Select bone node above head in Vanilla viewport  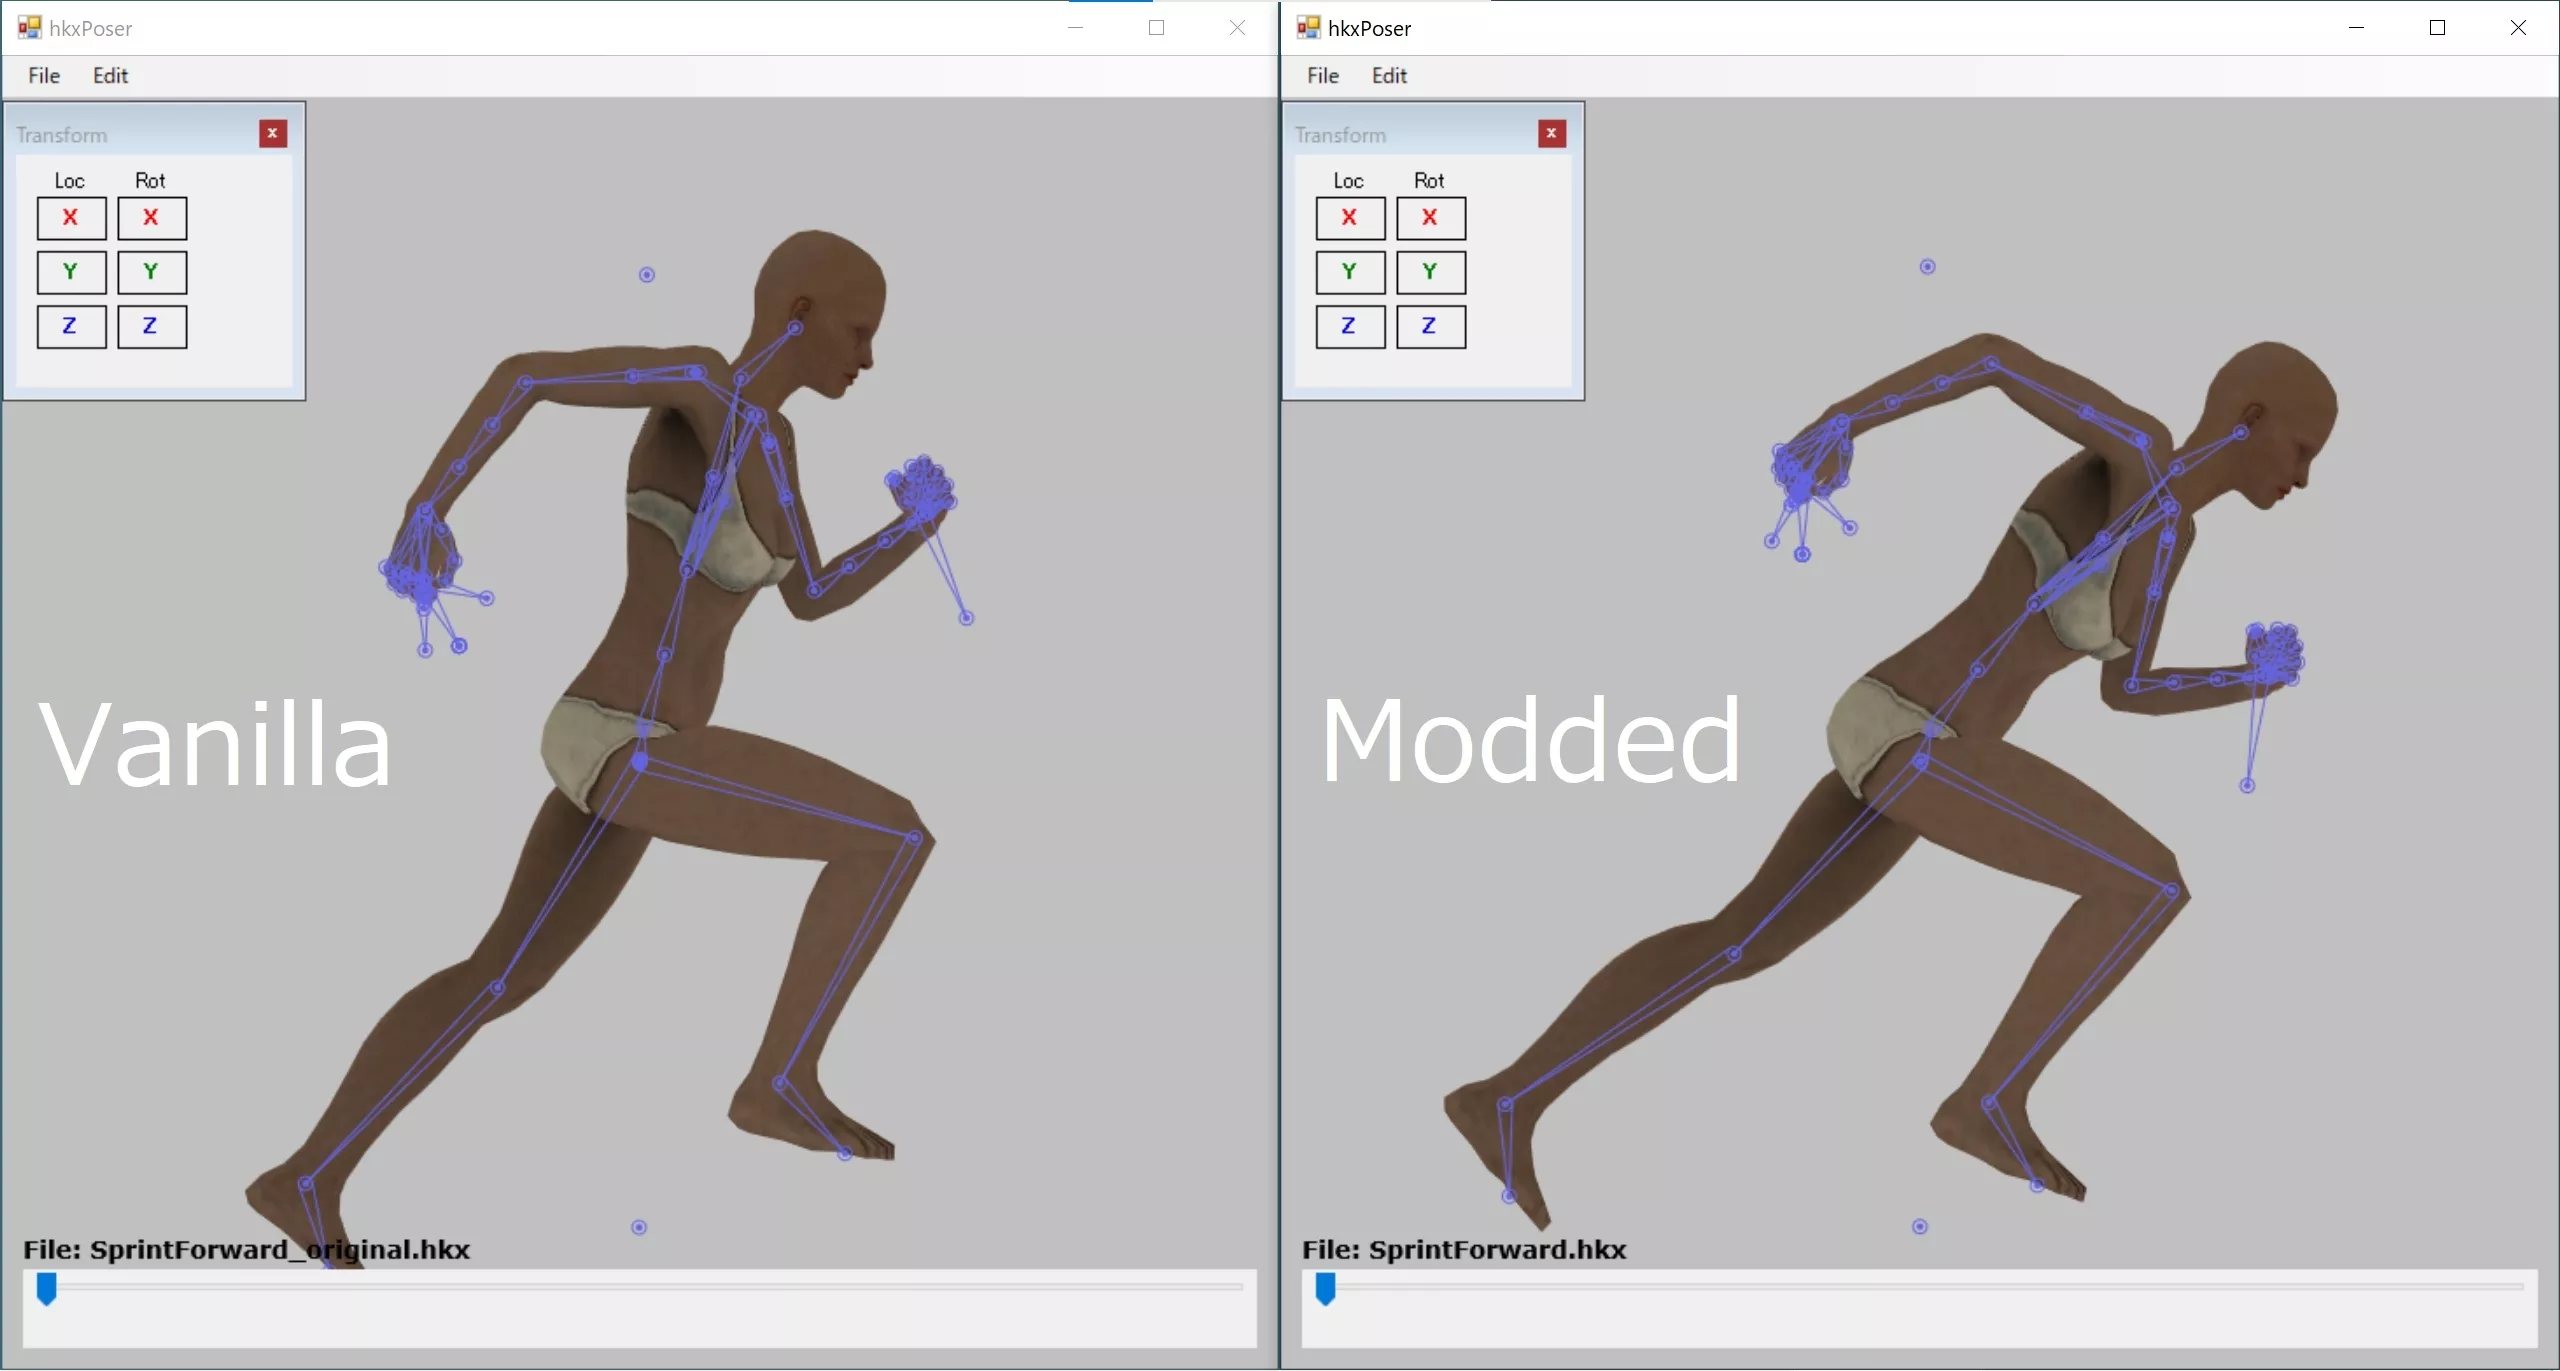[647, 275]
